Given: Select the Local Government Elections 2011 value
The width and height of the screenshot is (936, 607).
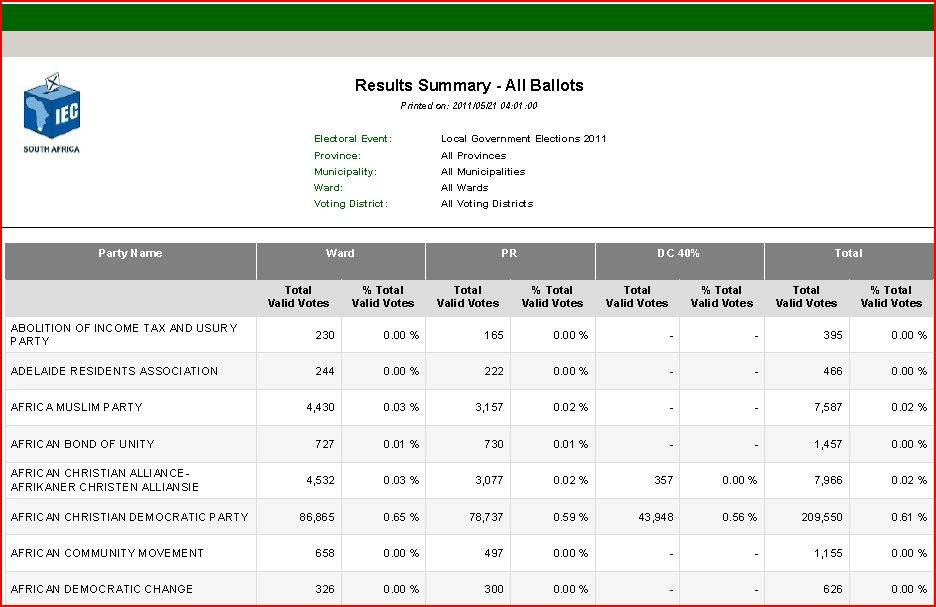Looking at the screenshot, I should (523, 139).
